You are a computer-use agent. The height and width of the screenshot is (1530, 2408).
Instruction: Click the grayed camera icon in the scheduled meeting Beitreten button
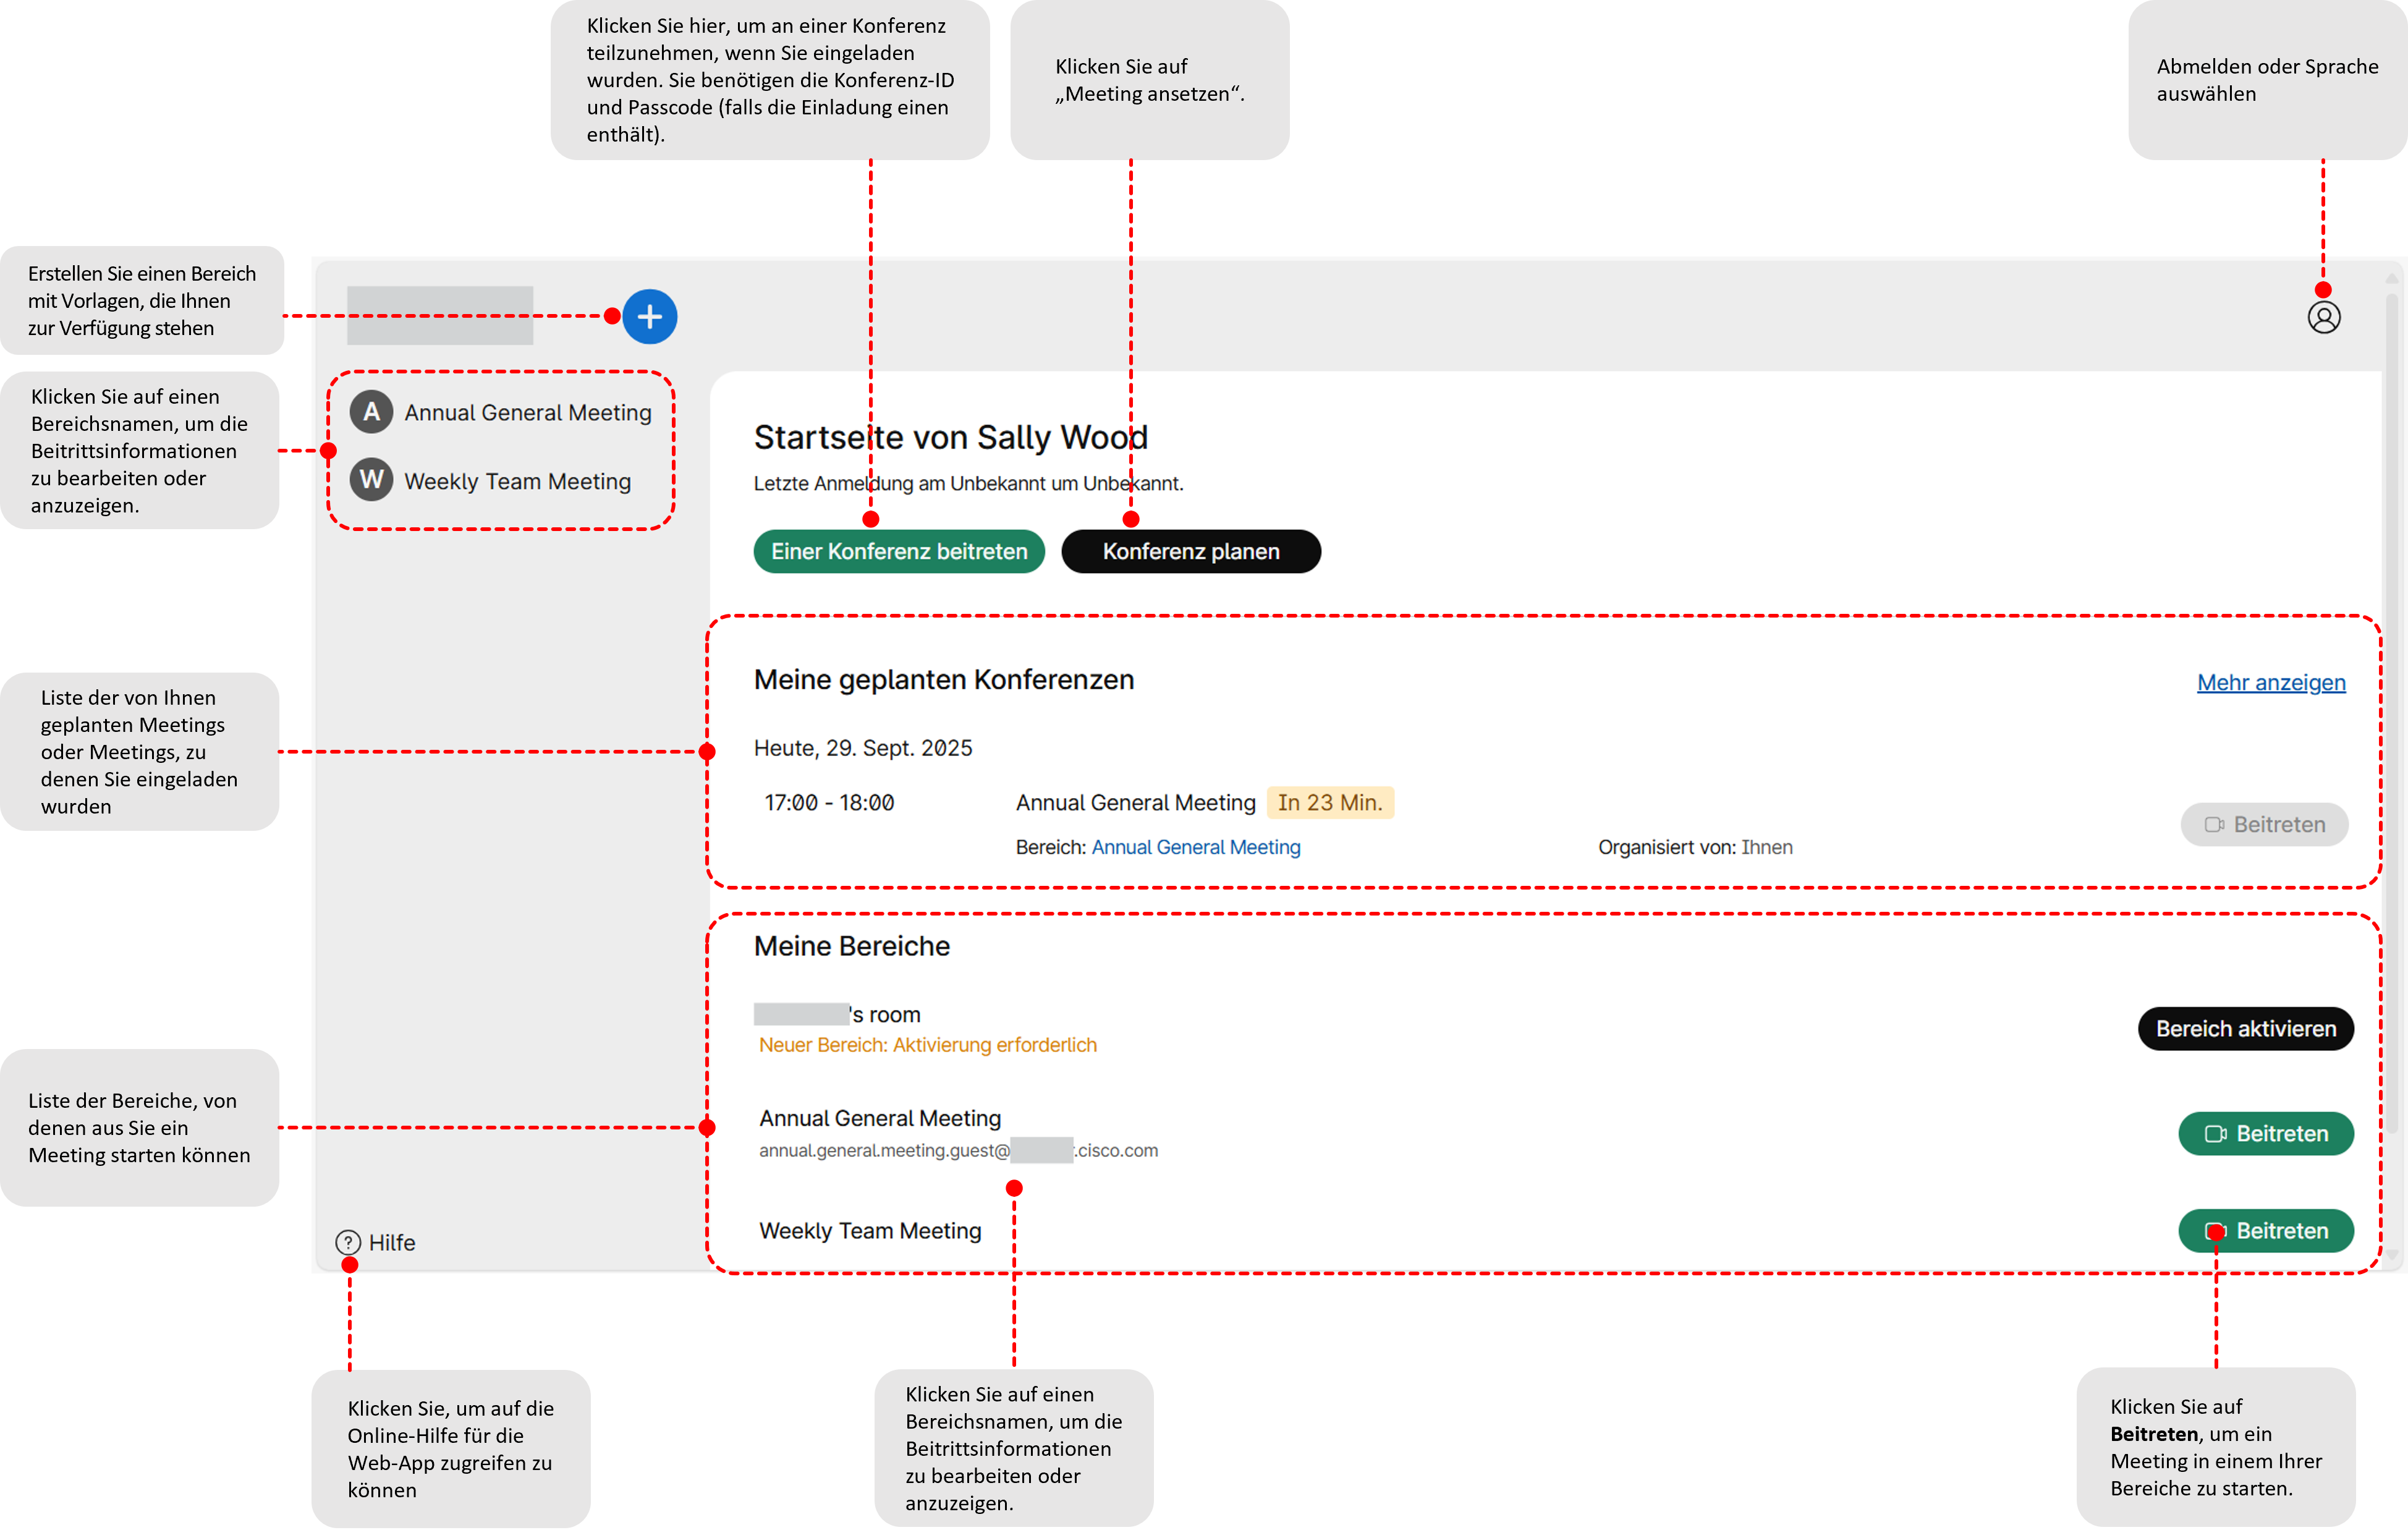(x=2214, y=824)
